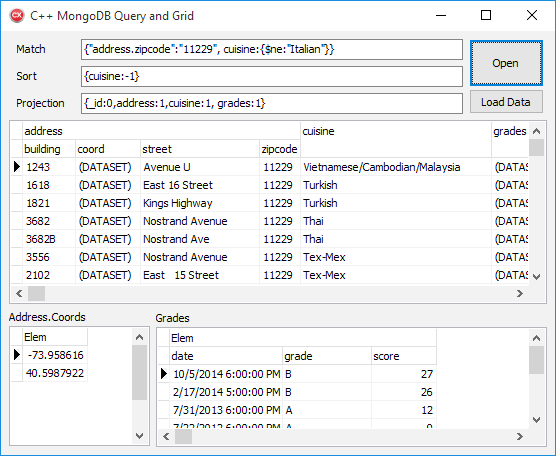Click the street column header
This screenshot has width=556, height=456.
point(200,149)
